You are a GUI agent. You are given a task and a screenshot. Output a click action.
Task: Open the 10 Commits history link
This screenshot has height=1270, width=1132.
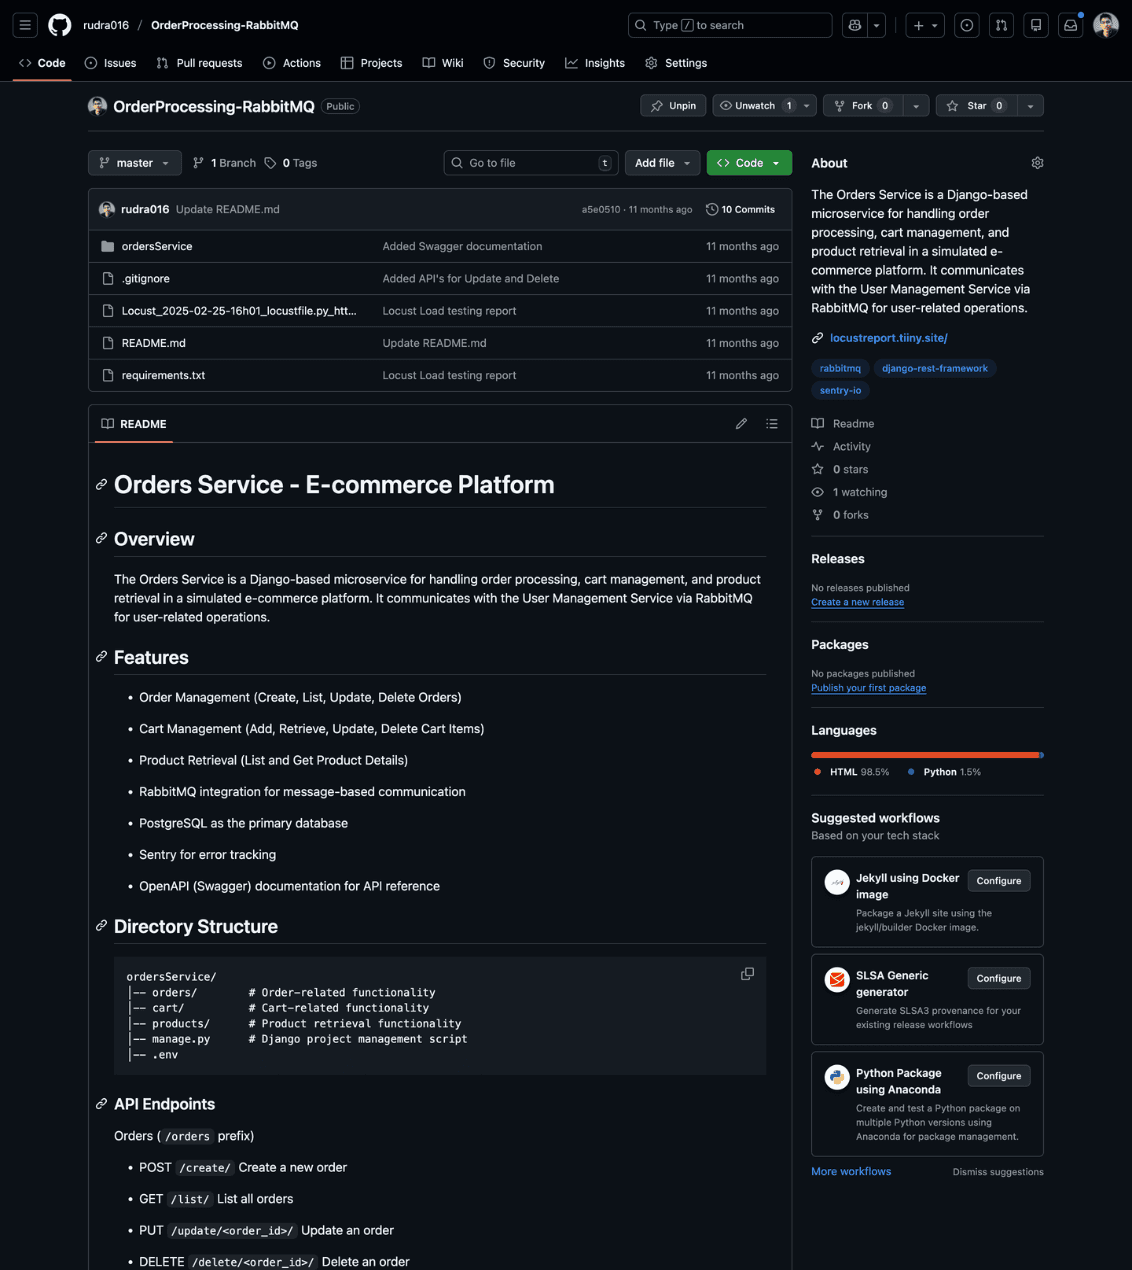740,209
